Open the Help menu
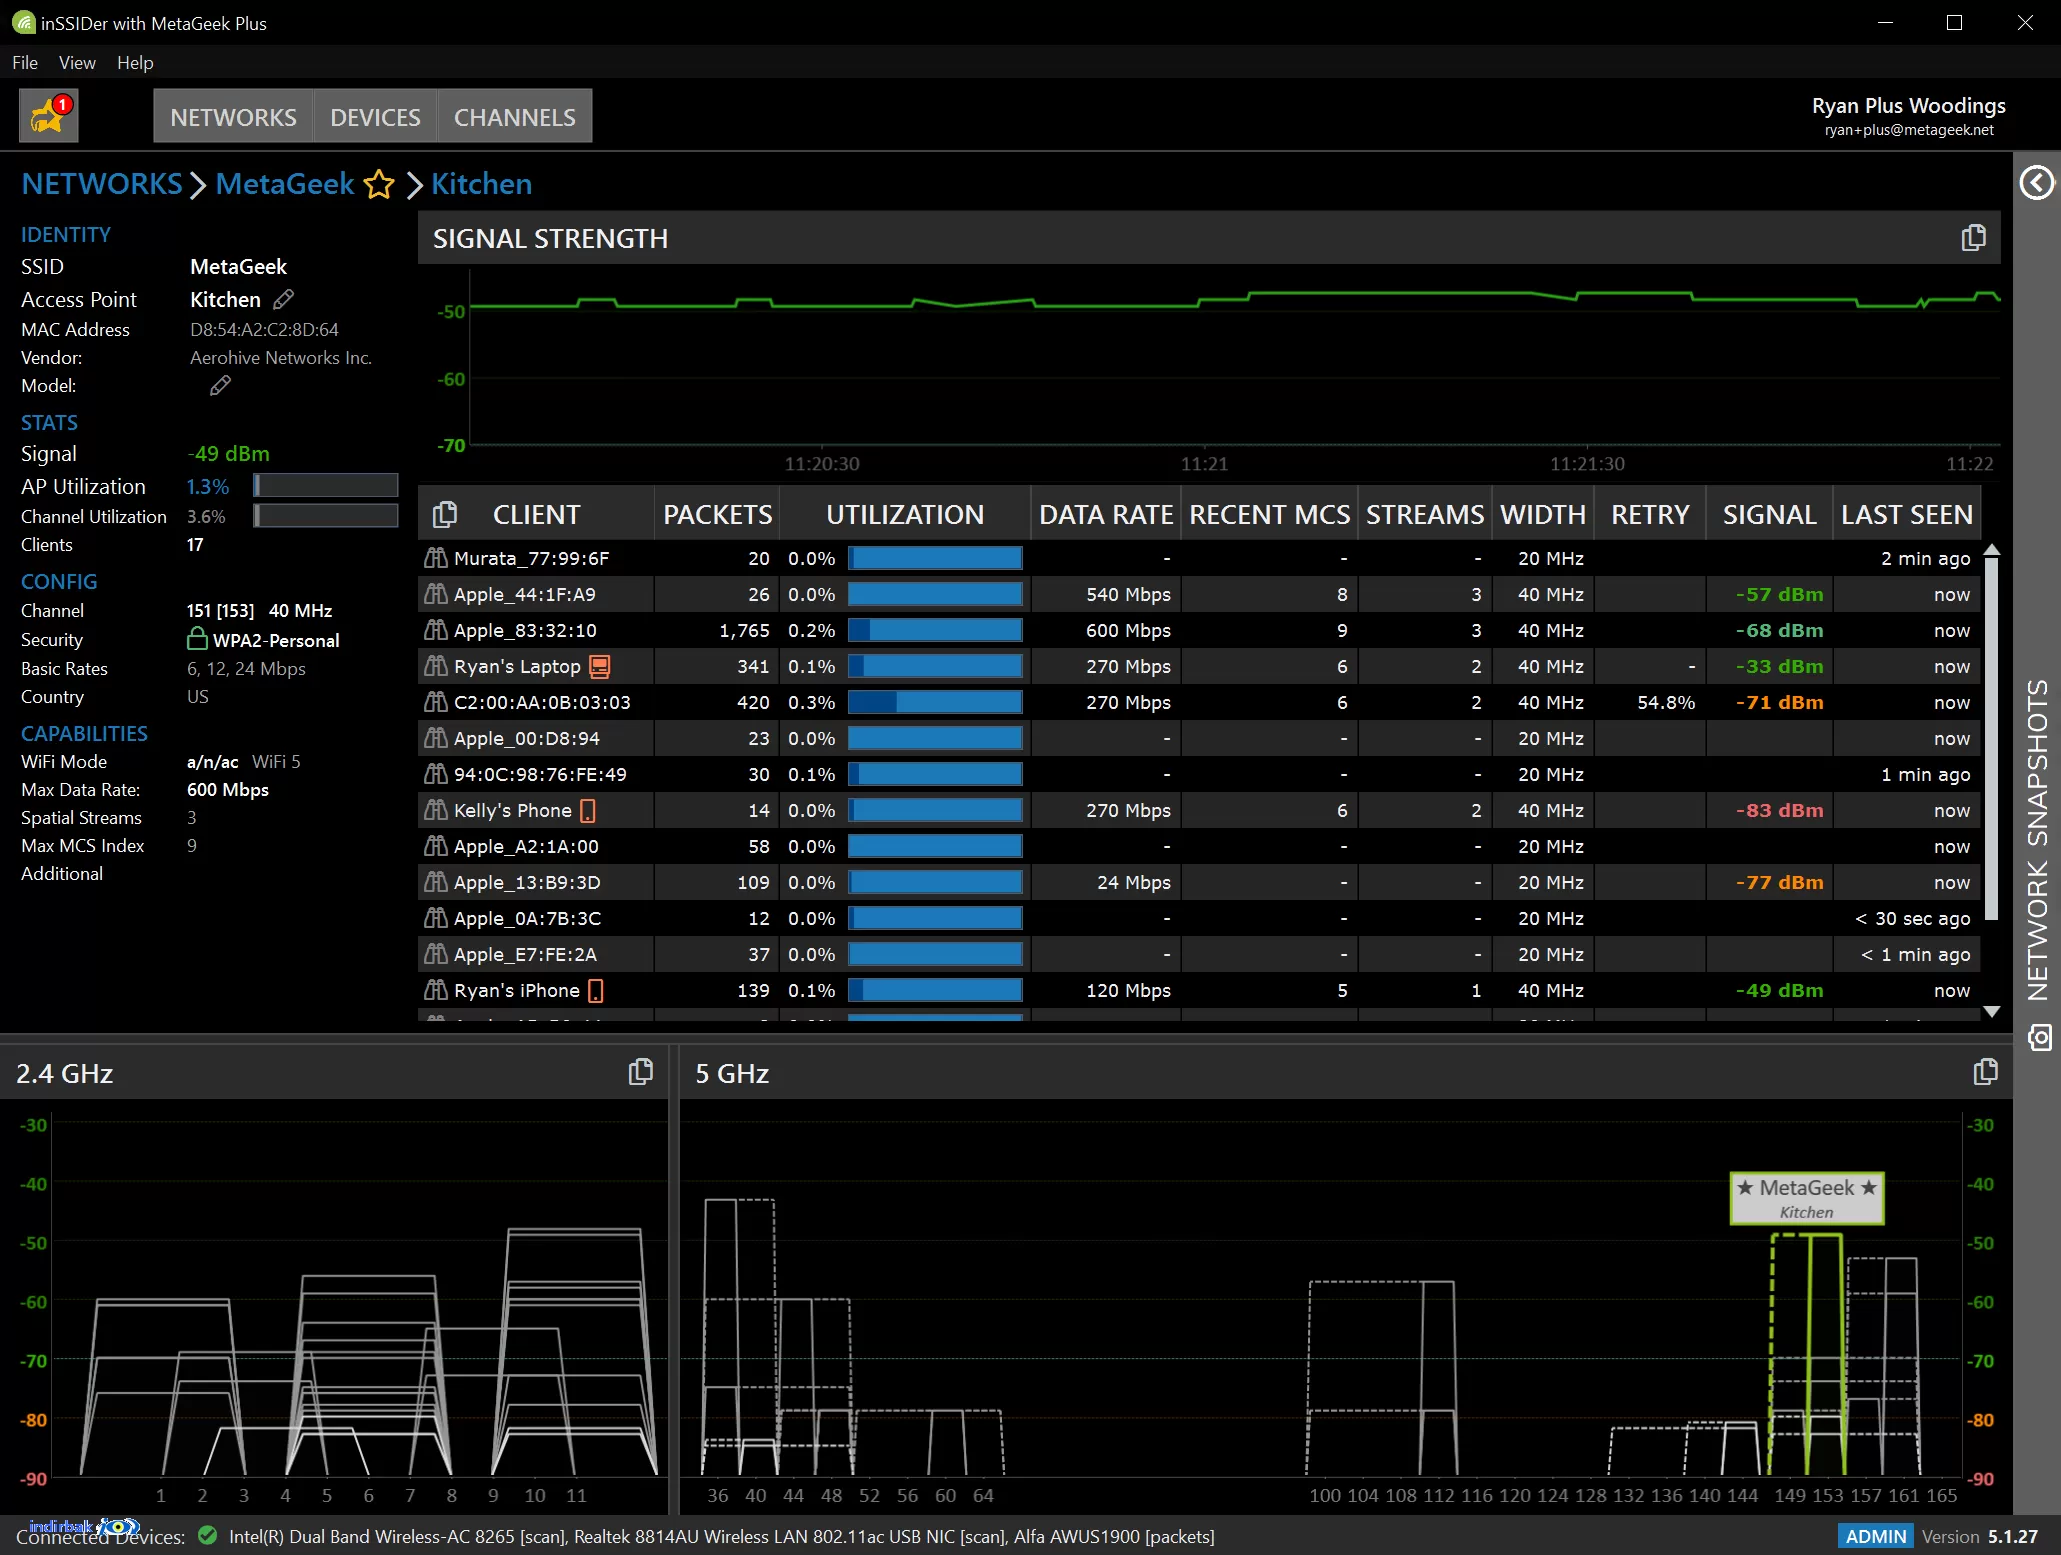2061x1555 pixels. coord(135,62)
